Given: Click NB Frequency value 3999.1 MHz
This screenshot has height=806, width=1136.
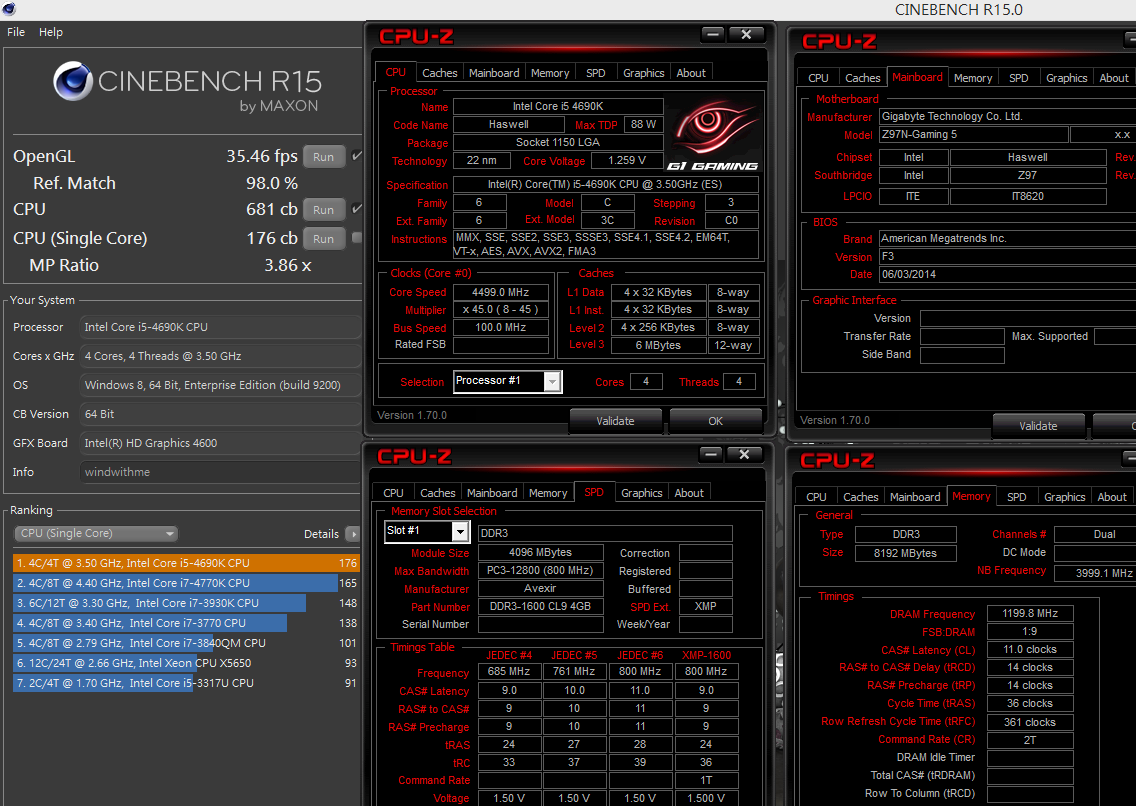Looking at the screenshot, I should click(x=1095, y=573).
